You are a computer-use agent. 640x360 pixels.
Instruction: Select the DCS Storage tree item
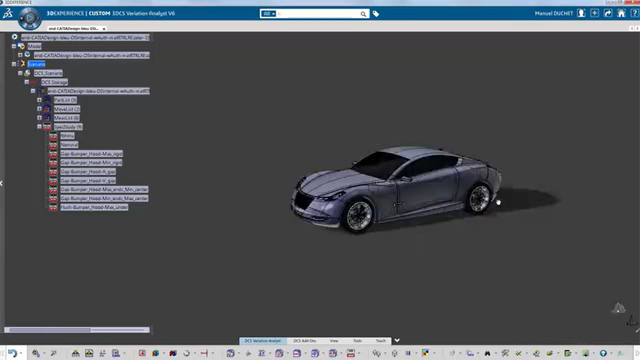[54, 82]
